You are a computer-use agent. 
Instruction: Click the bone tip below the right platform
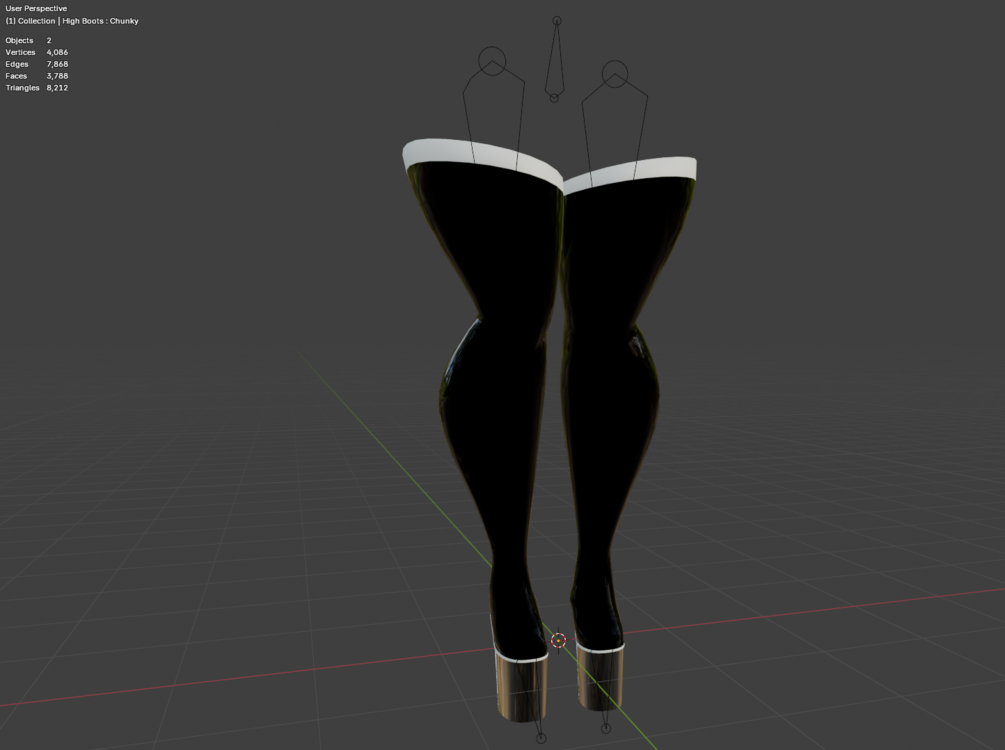point(606,728)
